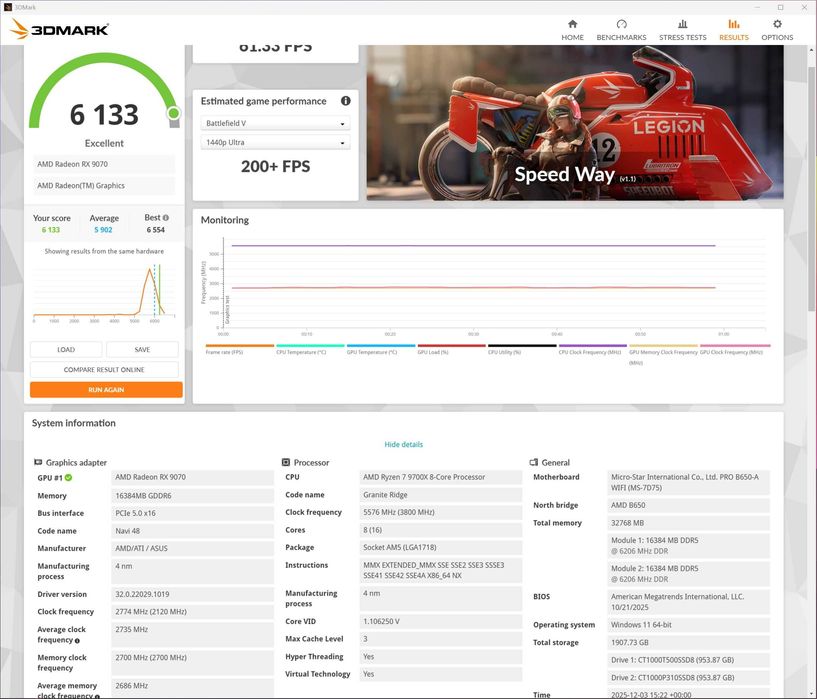Viewport: 817px width, 699px height.
Task: Toggle the CPU Temperature legend
Action: [310, 349]
